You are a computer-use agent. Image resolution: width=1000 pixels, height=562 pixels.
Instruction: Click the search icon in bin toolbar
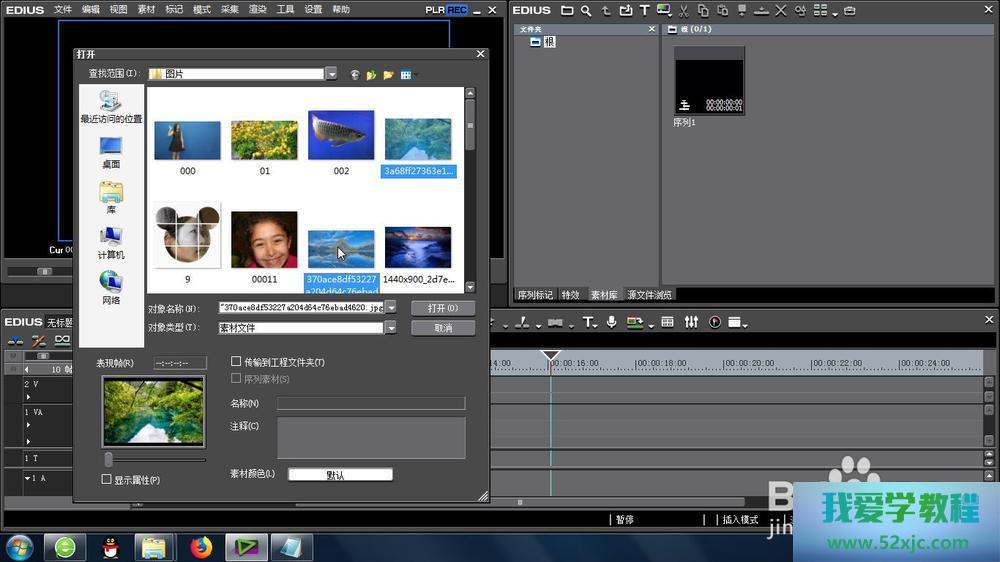click(586, 11)
